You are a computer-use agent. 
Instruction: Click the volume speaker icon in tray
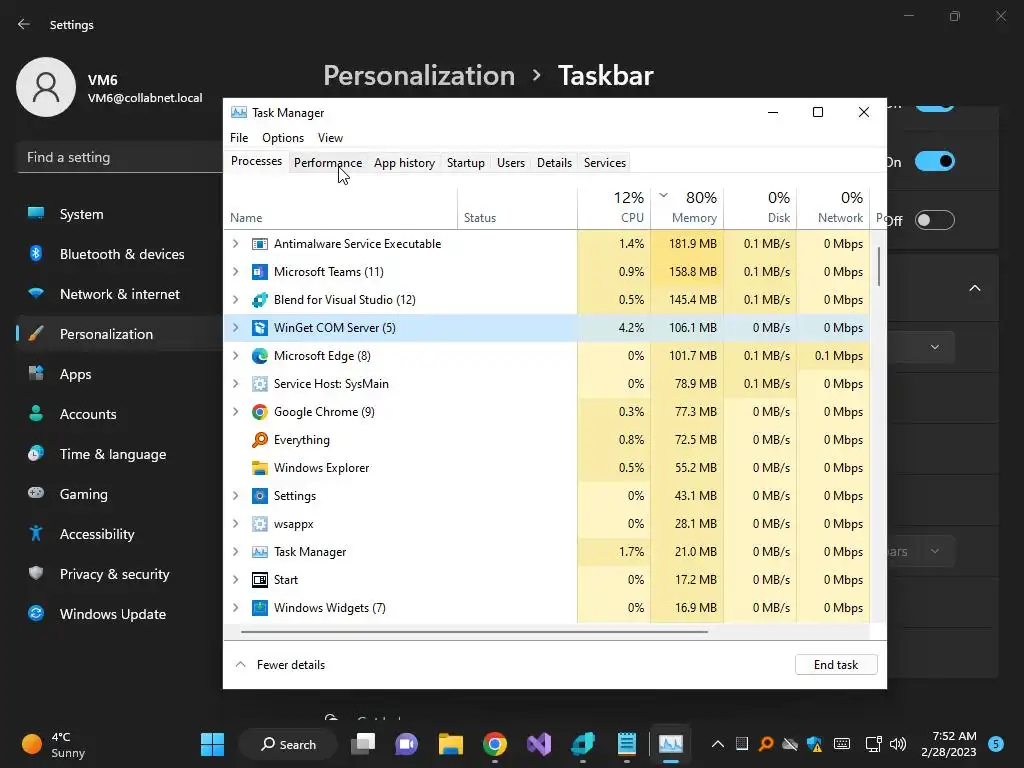click(x=898, y=744)
